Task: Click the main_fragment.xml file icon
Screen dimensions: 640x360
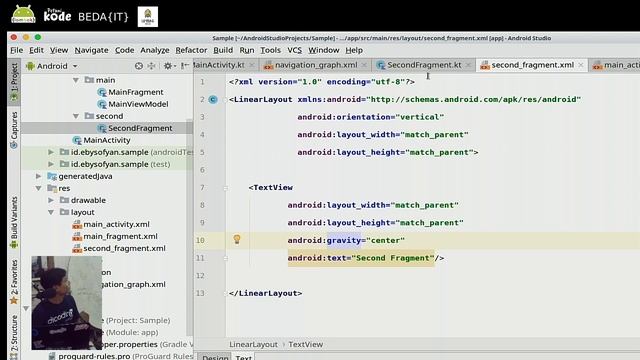Action: click(77, 236)
